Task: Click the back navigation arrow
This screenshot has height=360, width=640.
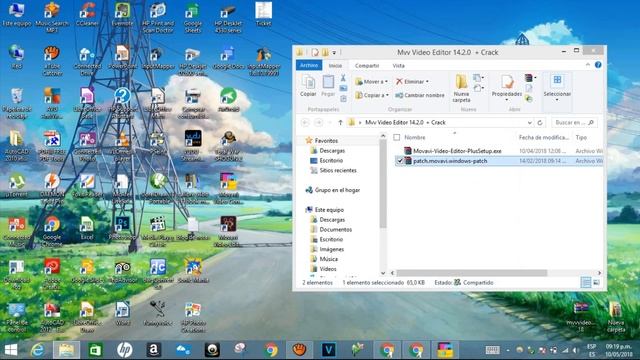Action: point(305,122)
